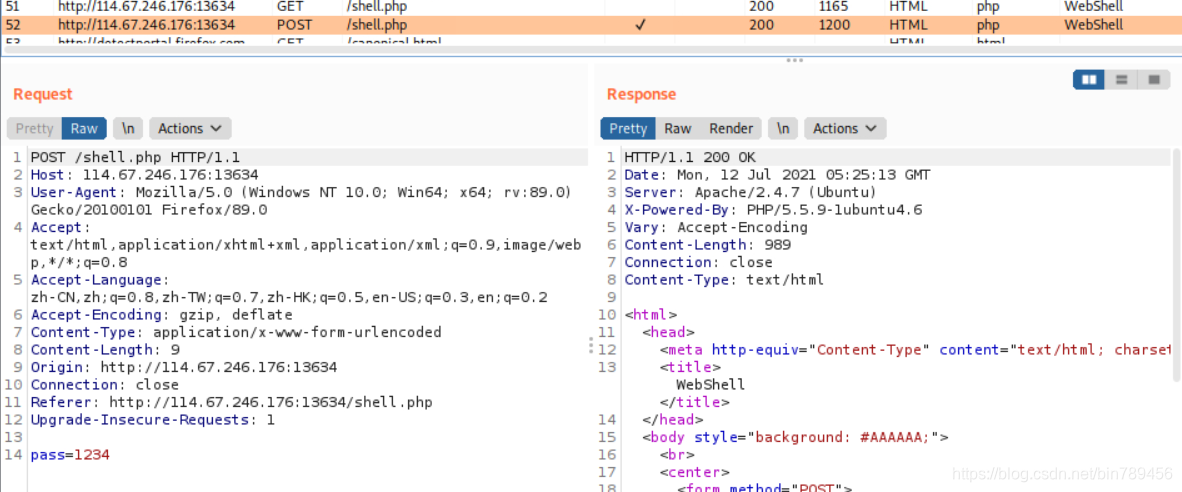1182x492 pixels.
Task: Toggle Request non-printable \n characters
Action: coord(128,128)
